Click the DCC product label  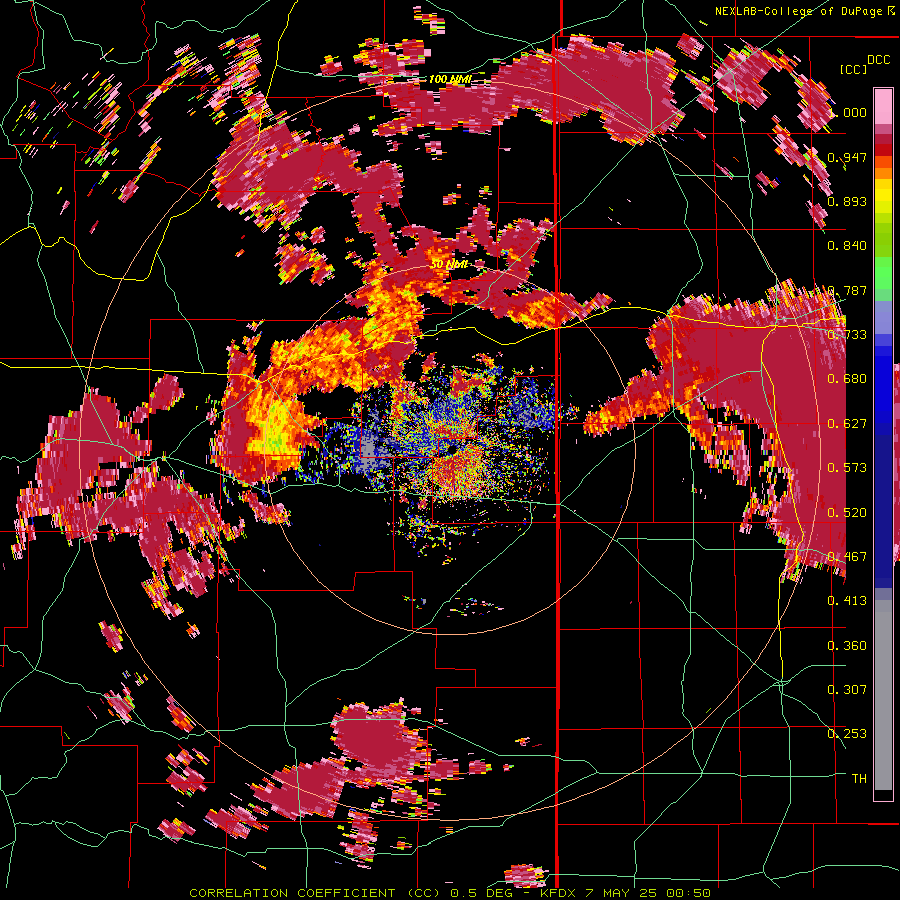[x=879, y=60]
